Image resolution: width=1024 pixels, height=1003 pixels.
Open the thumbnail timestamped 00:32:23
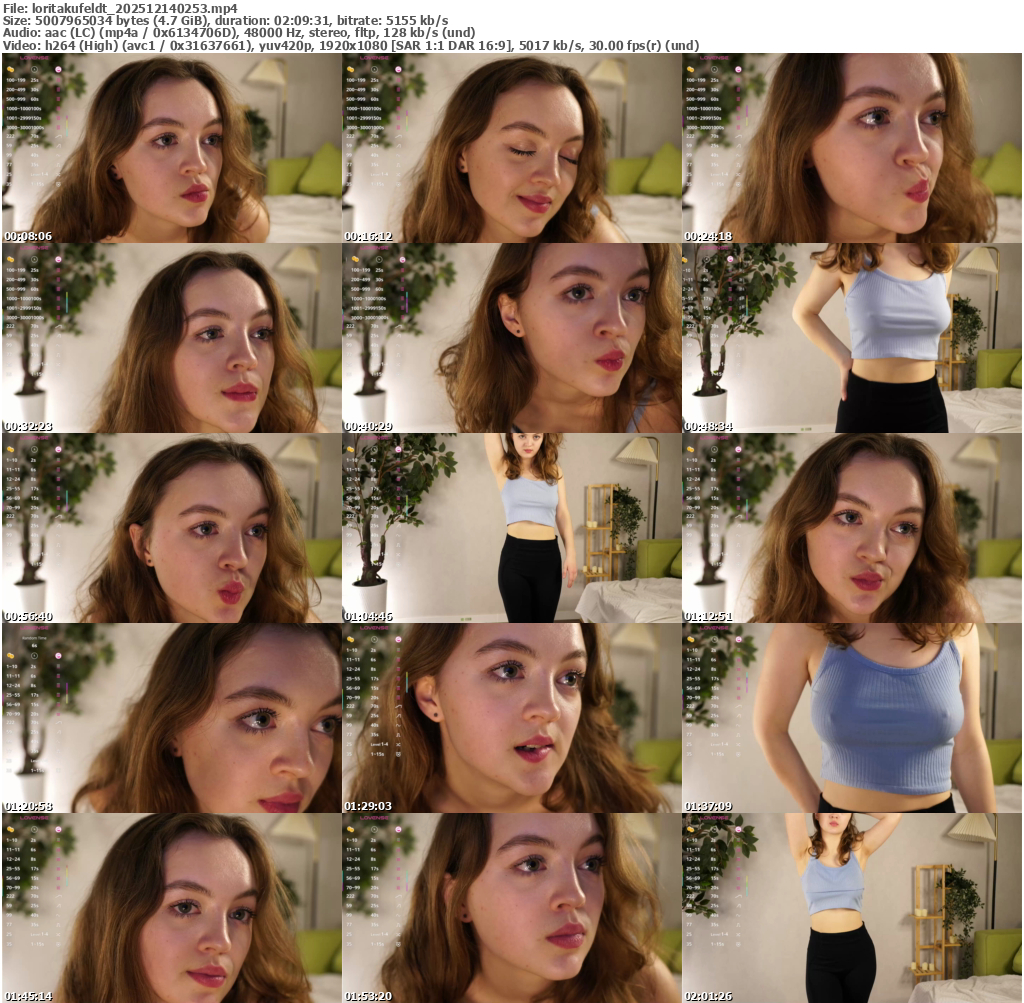point(171,338)
